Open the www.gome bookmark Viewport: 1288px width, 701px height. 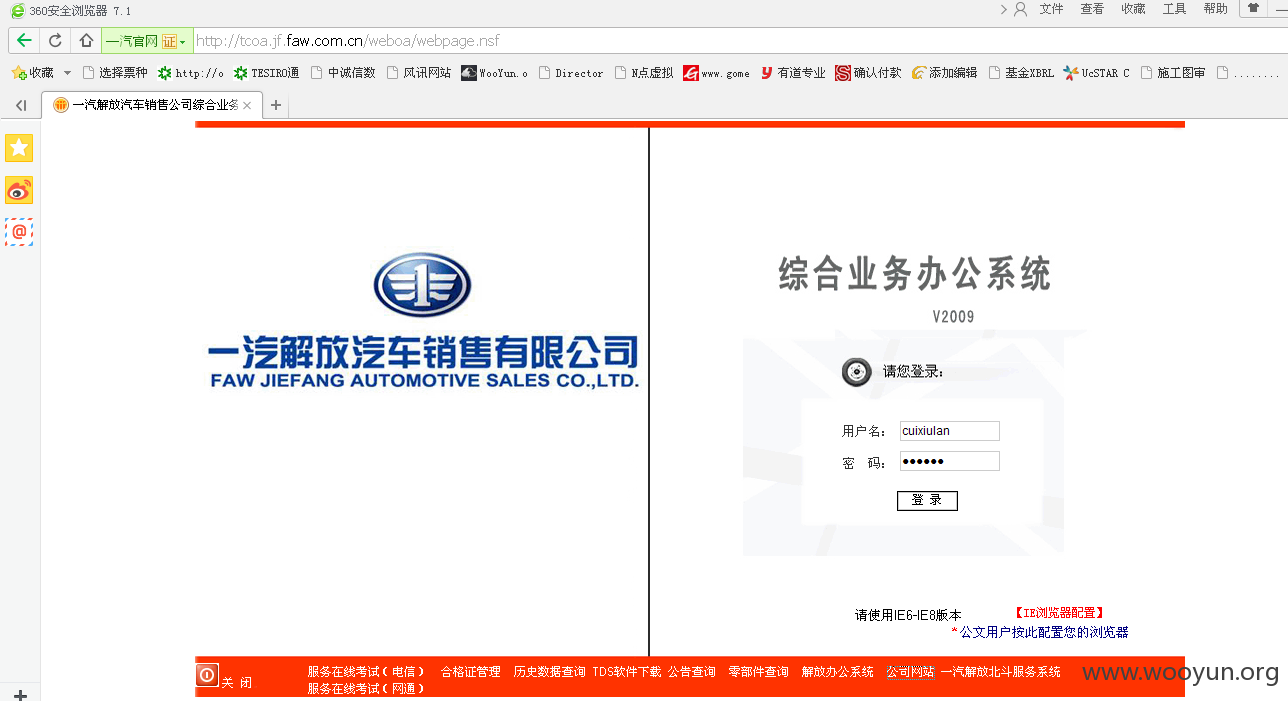[717, 73]
